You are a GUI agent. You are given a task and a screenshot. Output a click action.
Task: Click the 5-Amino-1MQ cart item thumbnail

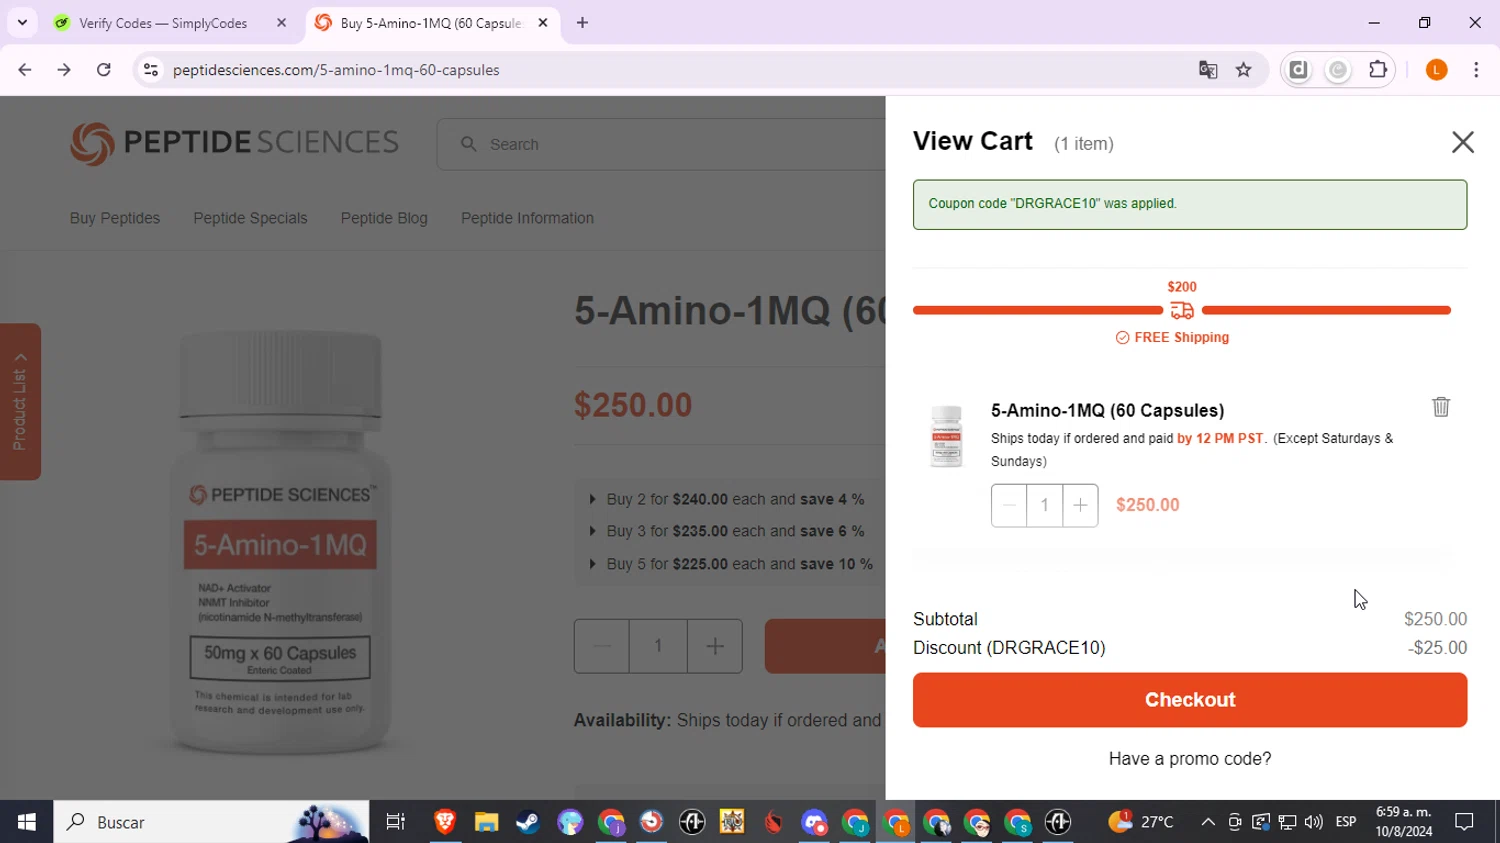coord(946,437)
